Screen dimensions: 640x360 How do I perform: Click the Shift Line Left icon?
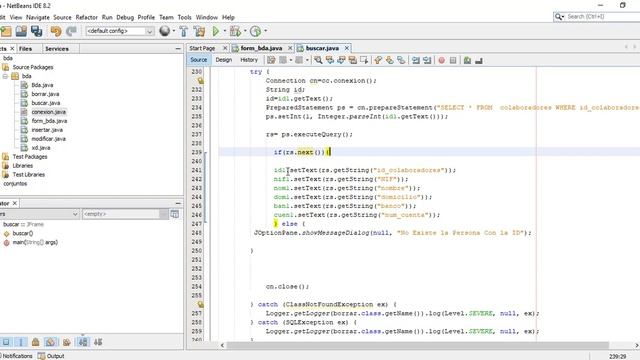click(416, 60)
